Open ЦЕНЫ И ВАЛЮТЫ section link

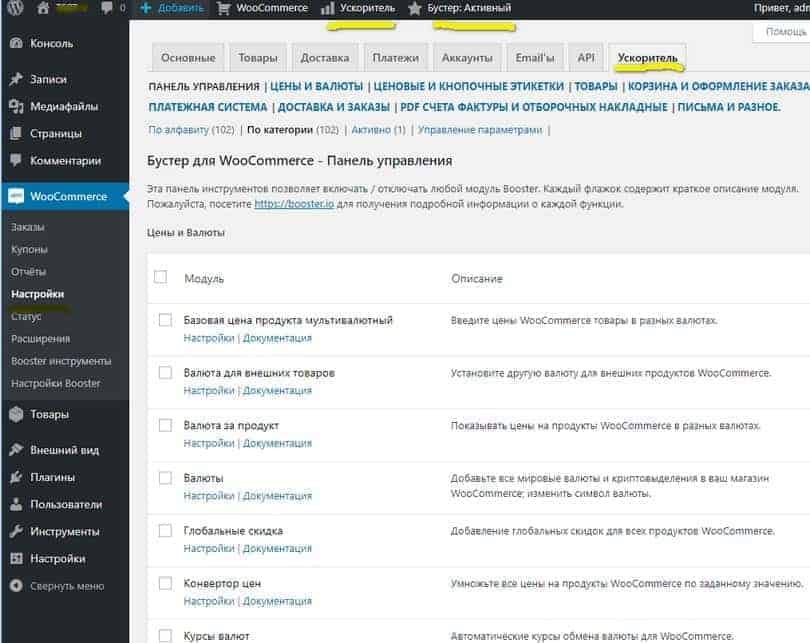click(317, 86)
